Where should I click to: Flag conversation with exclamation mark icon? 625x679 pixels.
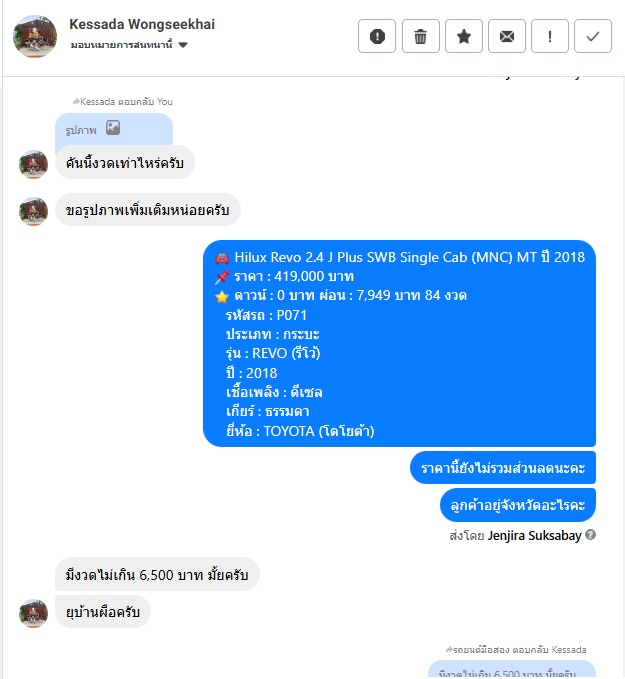pyautogui.click(x=550, y=36)
